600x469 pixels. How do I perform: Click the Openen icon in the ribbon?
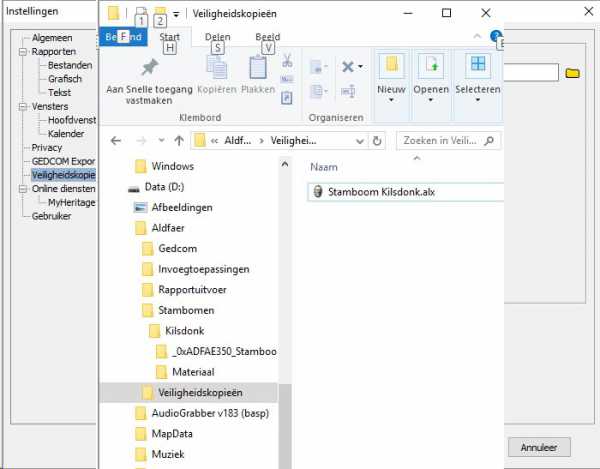coord(432,67)
